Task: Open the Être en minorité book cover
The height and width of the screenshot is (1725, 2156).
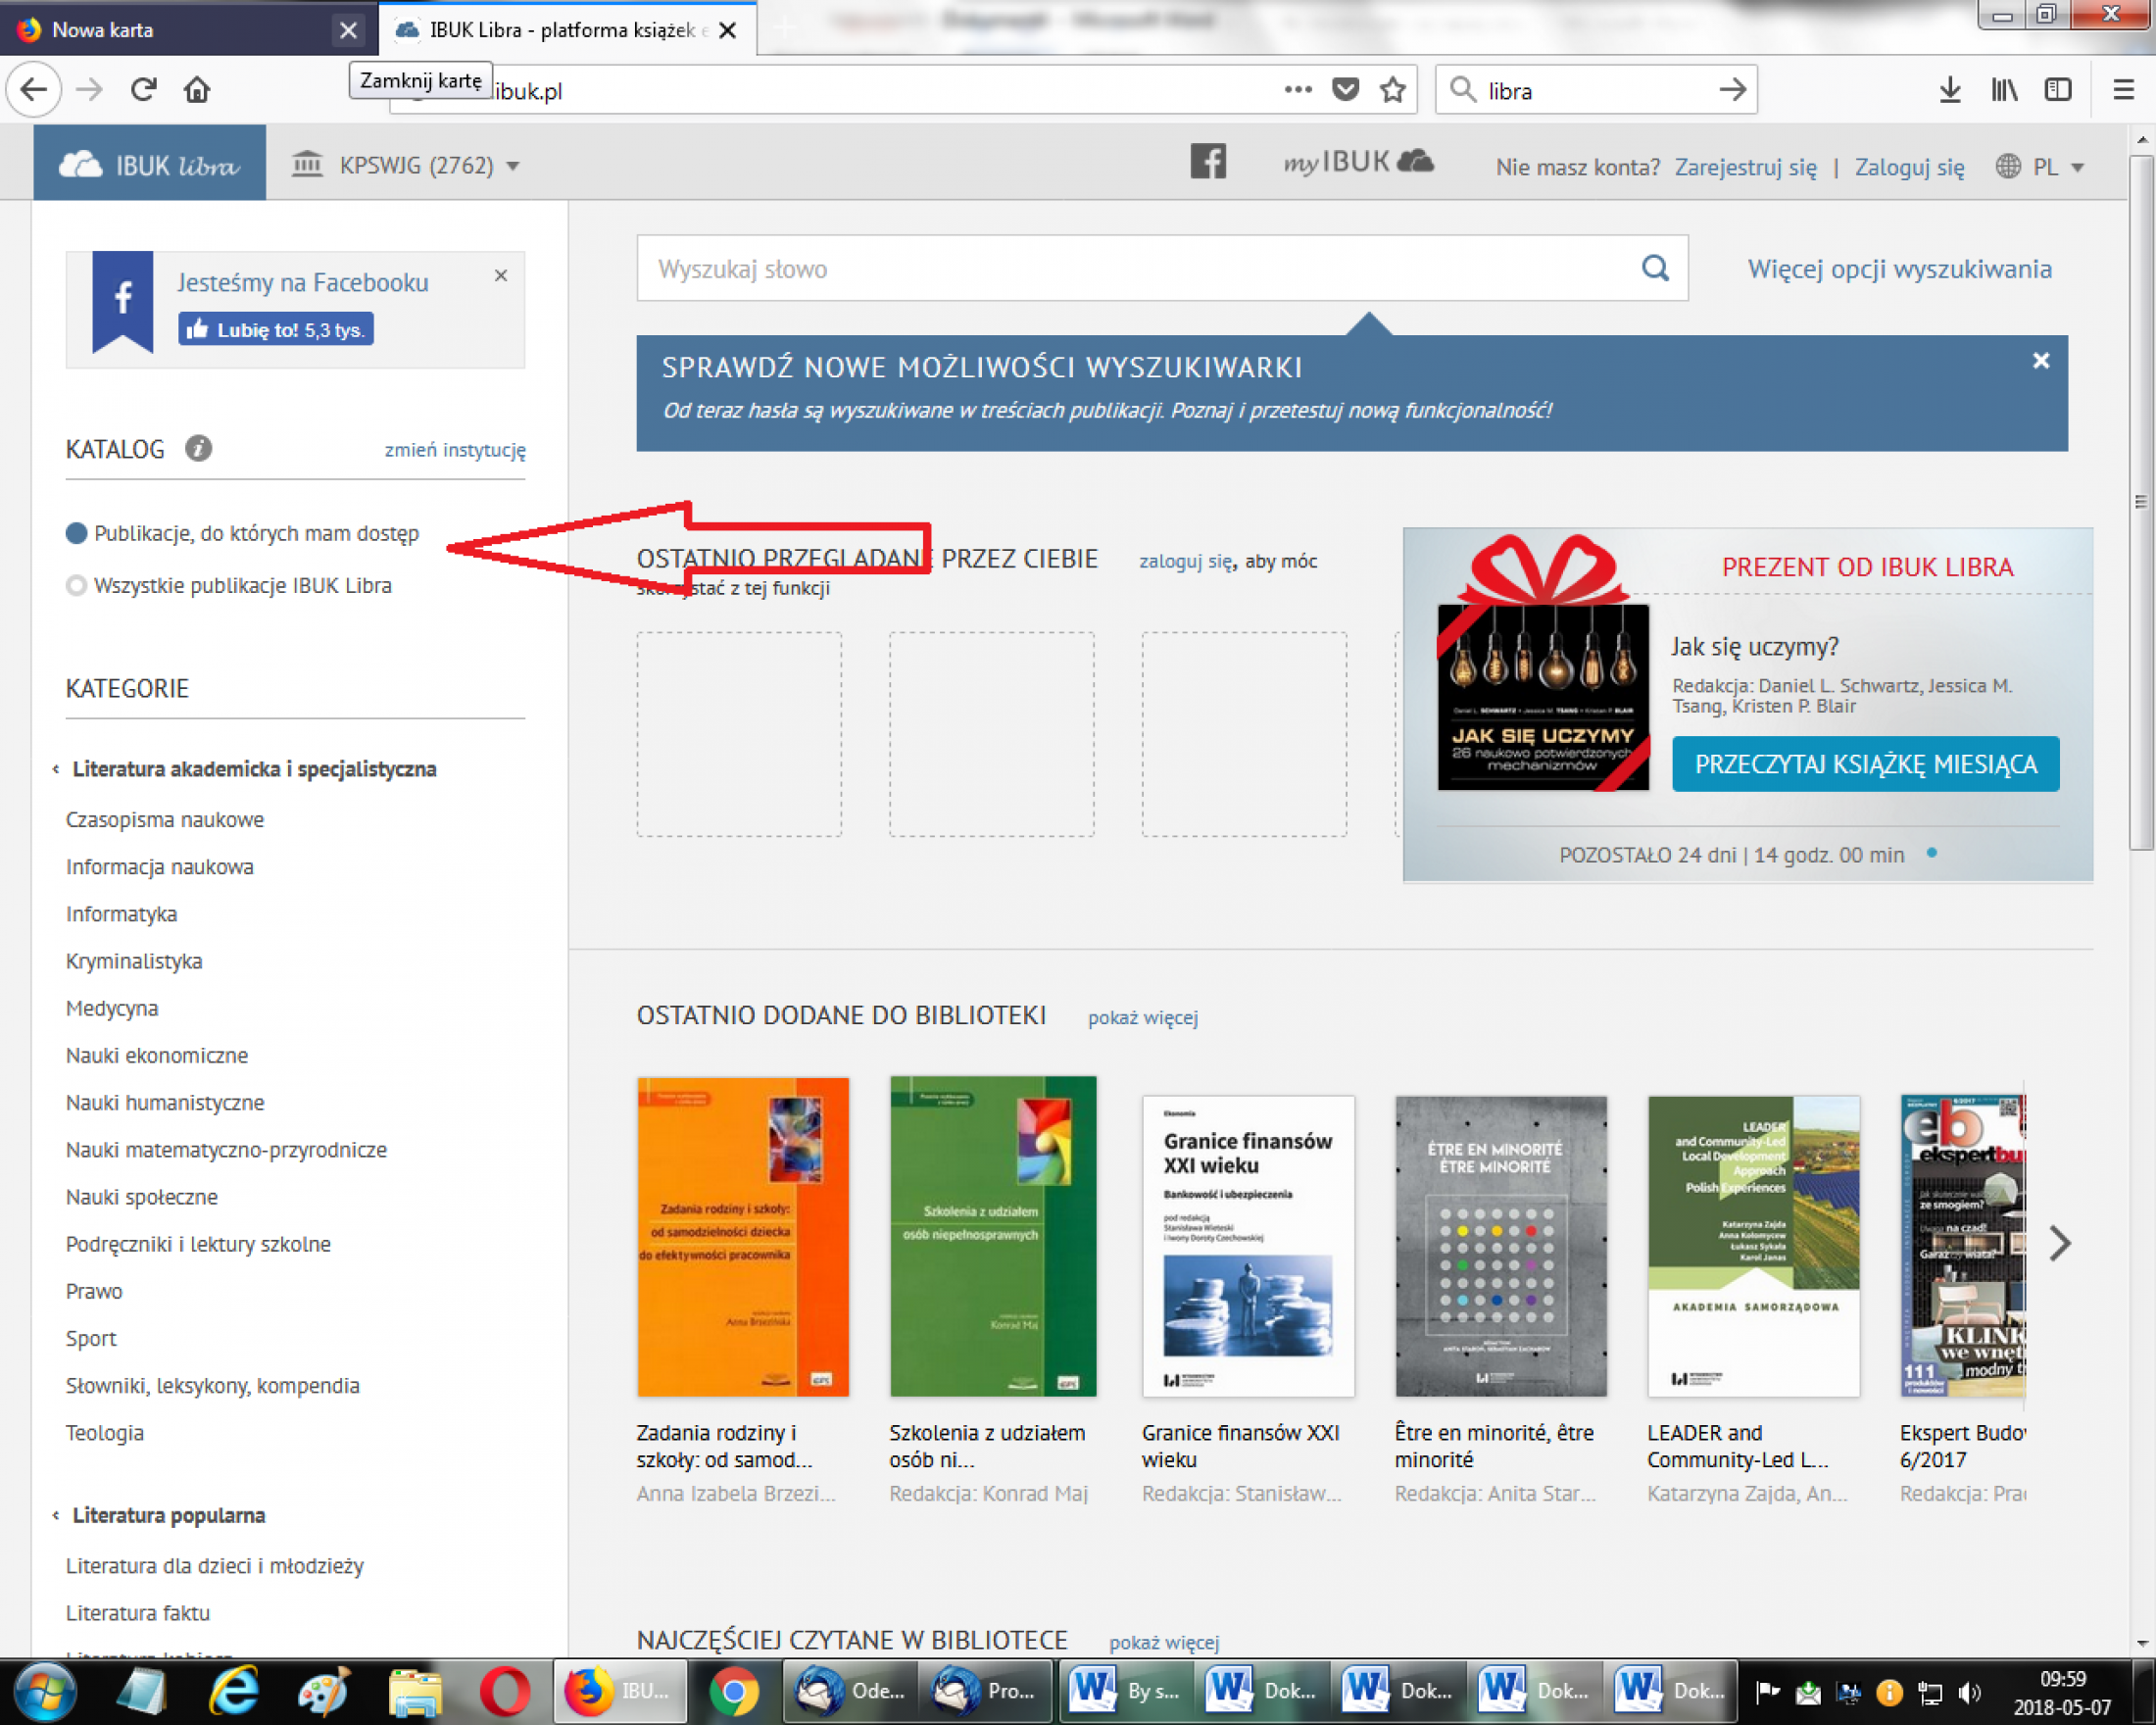Action: click(x=1501, y=1246)
